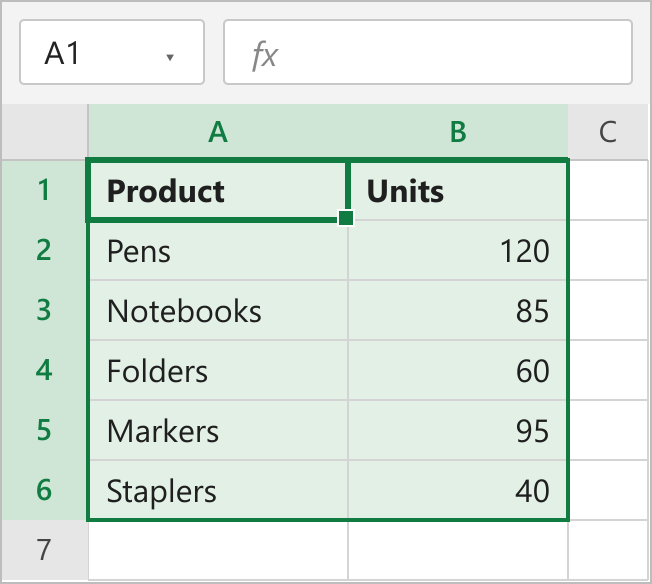652x584 pixels.
Task: Click the Product header cell
Action: point(217,191)
